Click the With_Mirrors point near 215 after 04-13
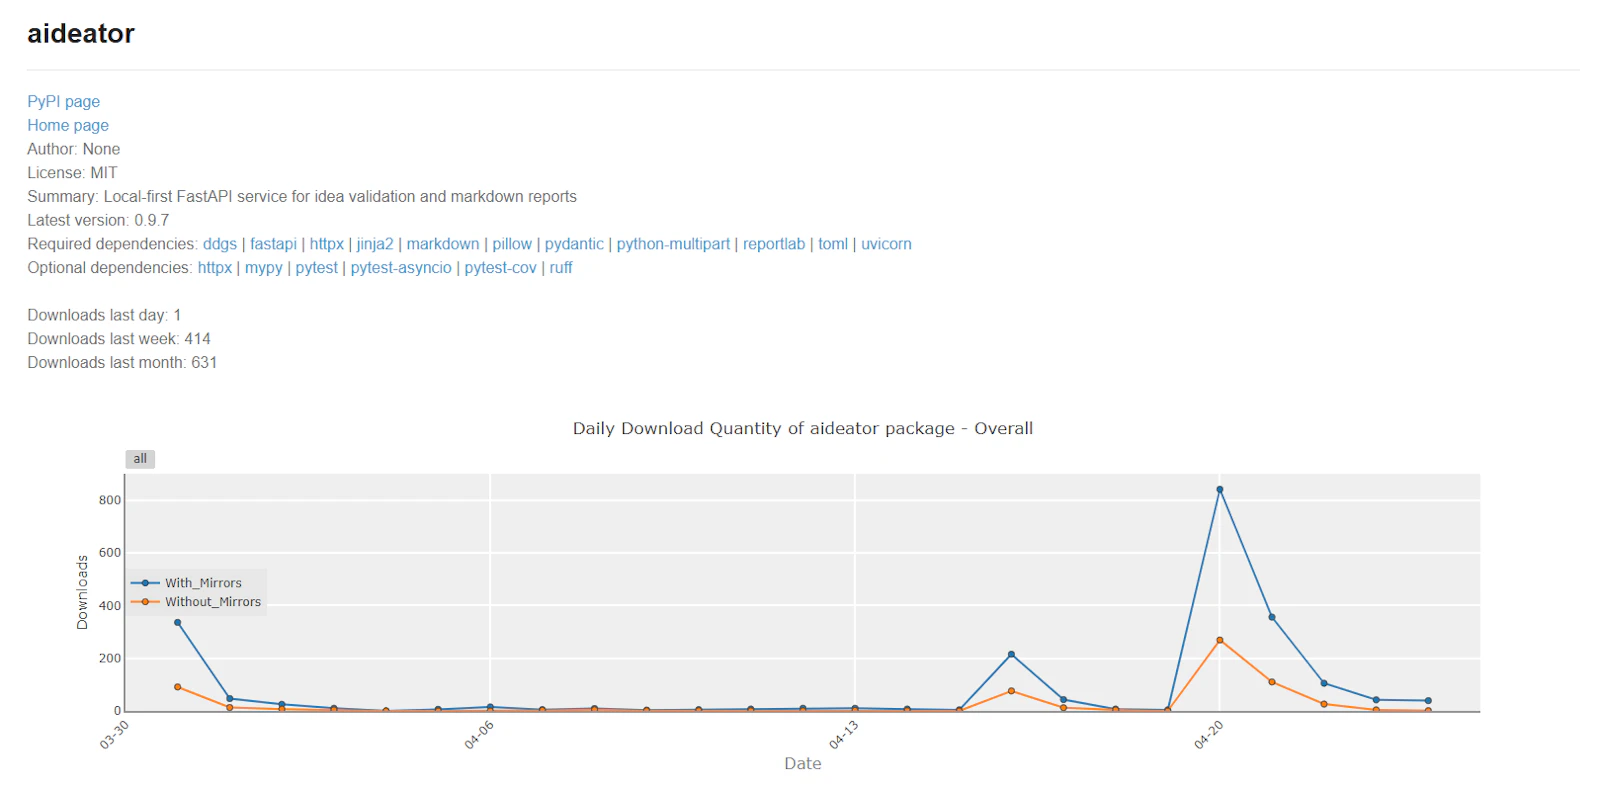Viewport: 1600px width, 788px height. 1011,654
